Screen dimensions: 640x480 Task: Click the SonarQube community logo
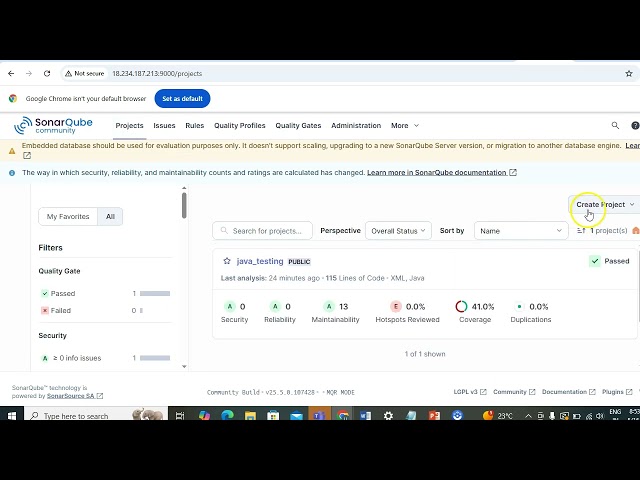click(53, 125)
